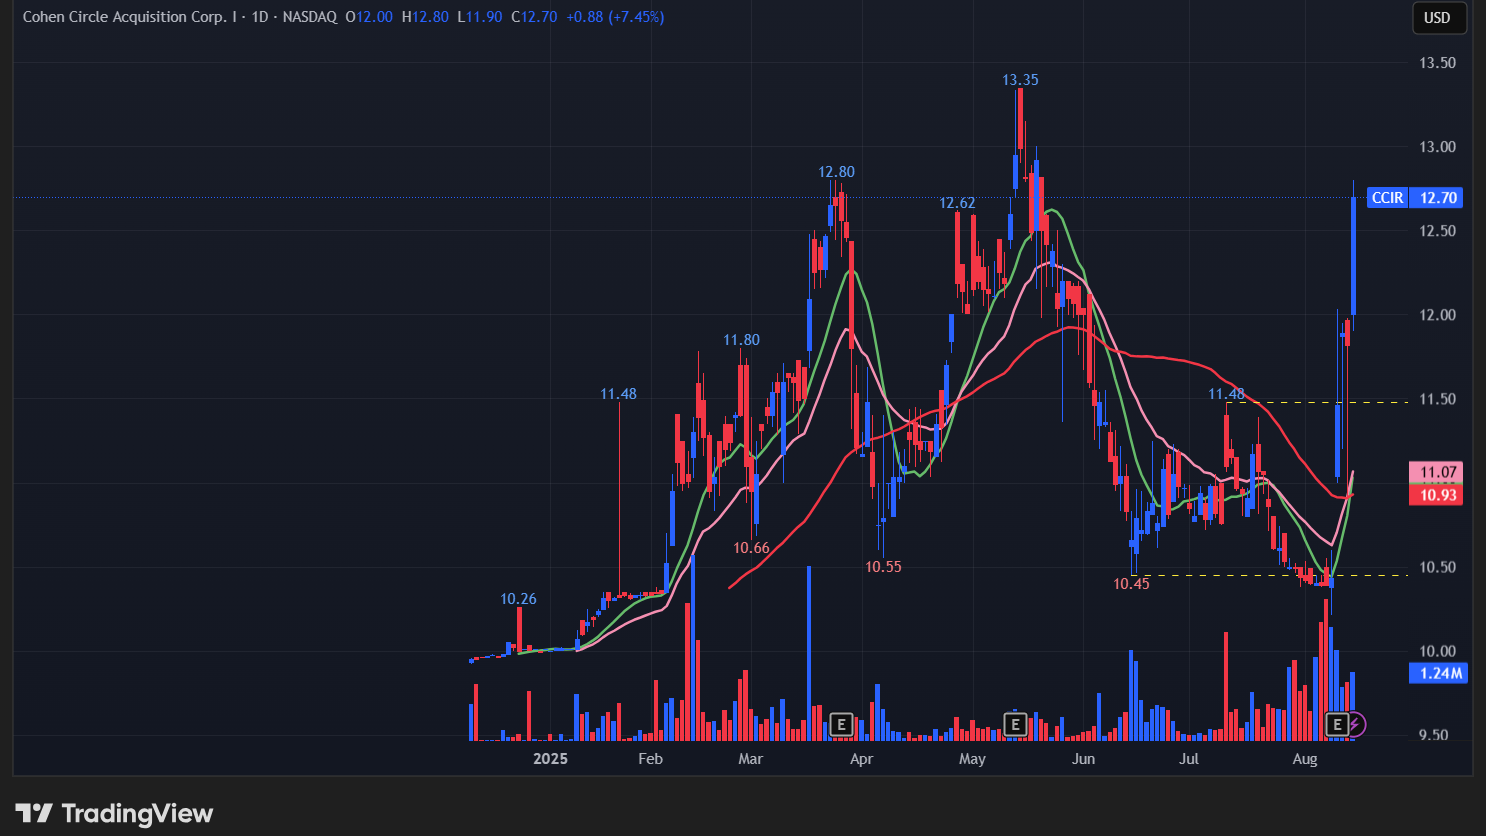Click the earnings E marker above Aug

click(1337, 724)
